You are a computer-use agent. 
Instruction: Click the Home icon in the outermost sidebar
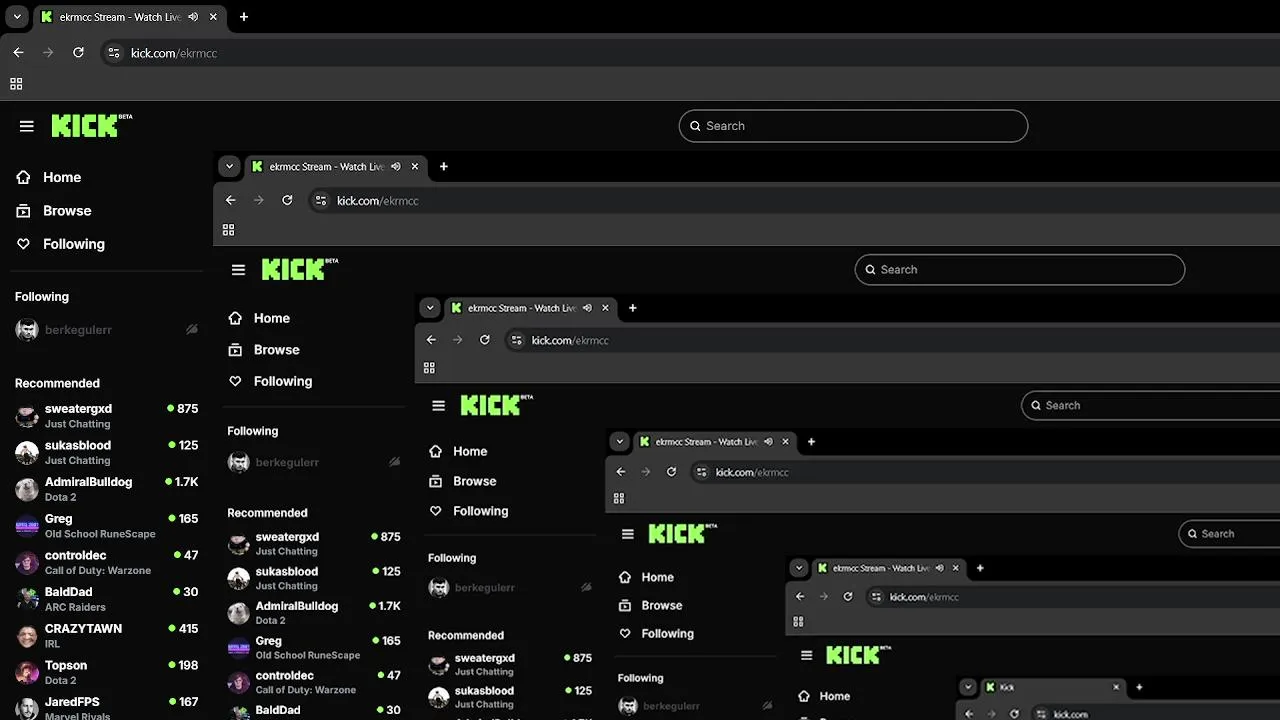24,177
